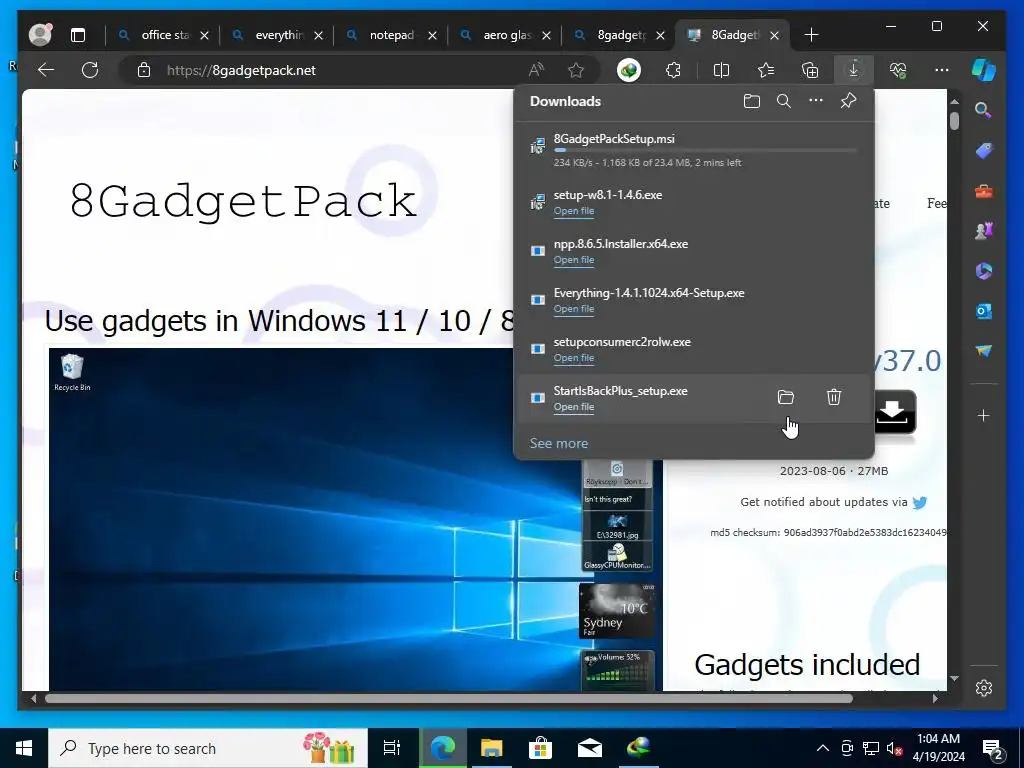Open file link for Everything-1.4.1.1024.x64-Setup.exe
Image resolution: width=1024 pixels, height=768 pixels.
tap(574, 309)
